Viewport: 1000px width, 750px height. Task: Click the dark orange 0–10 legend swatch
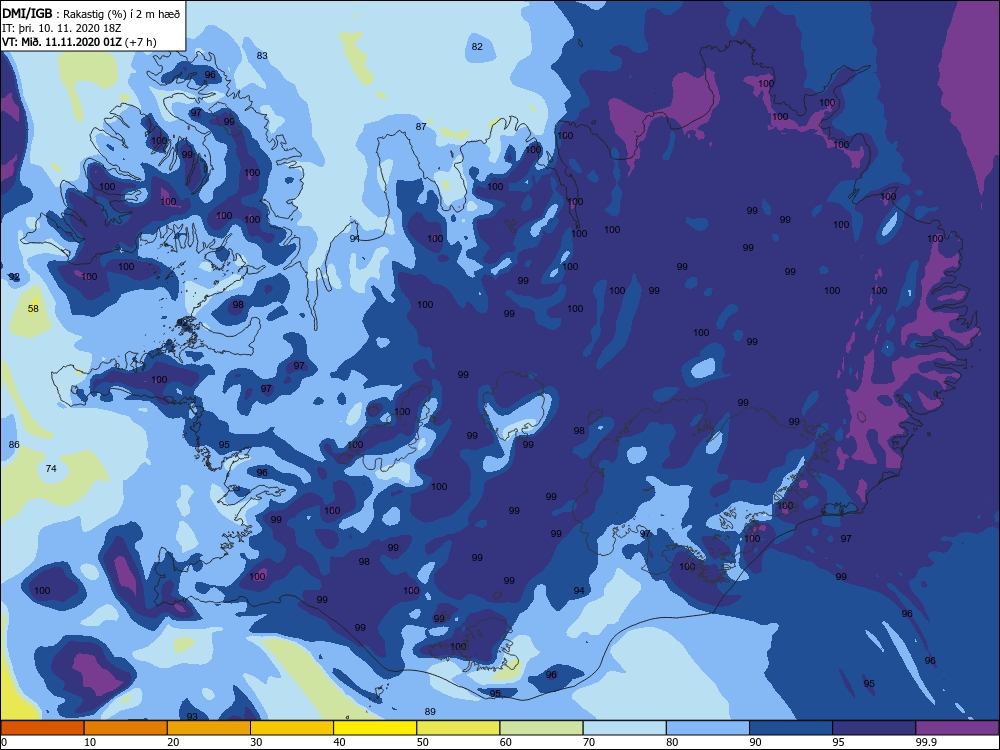click(42, 728)
